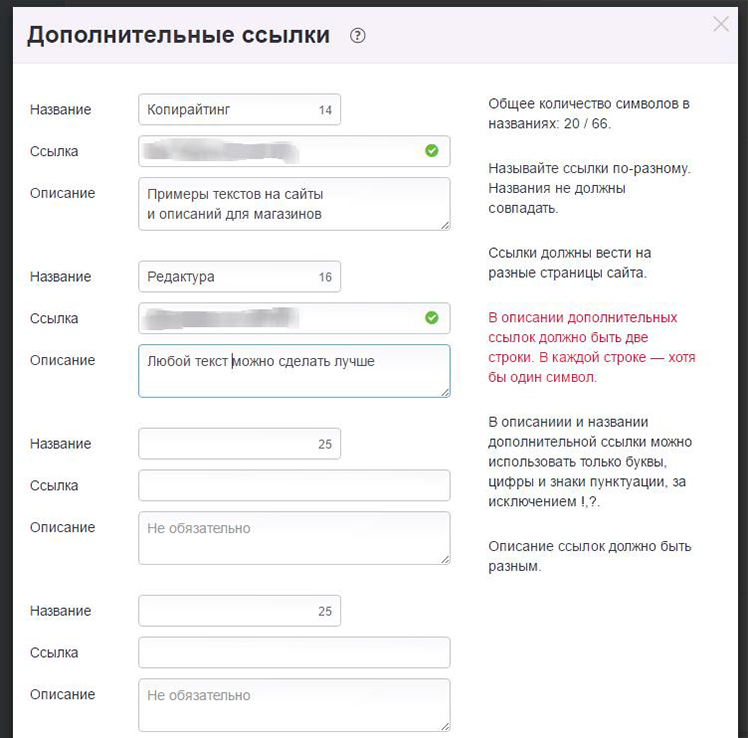Grab resize handle of third description textarea
Screen dimensions: 748x738
coord(445,559)
